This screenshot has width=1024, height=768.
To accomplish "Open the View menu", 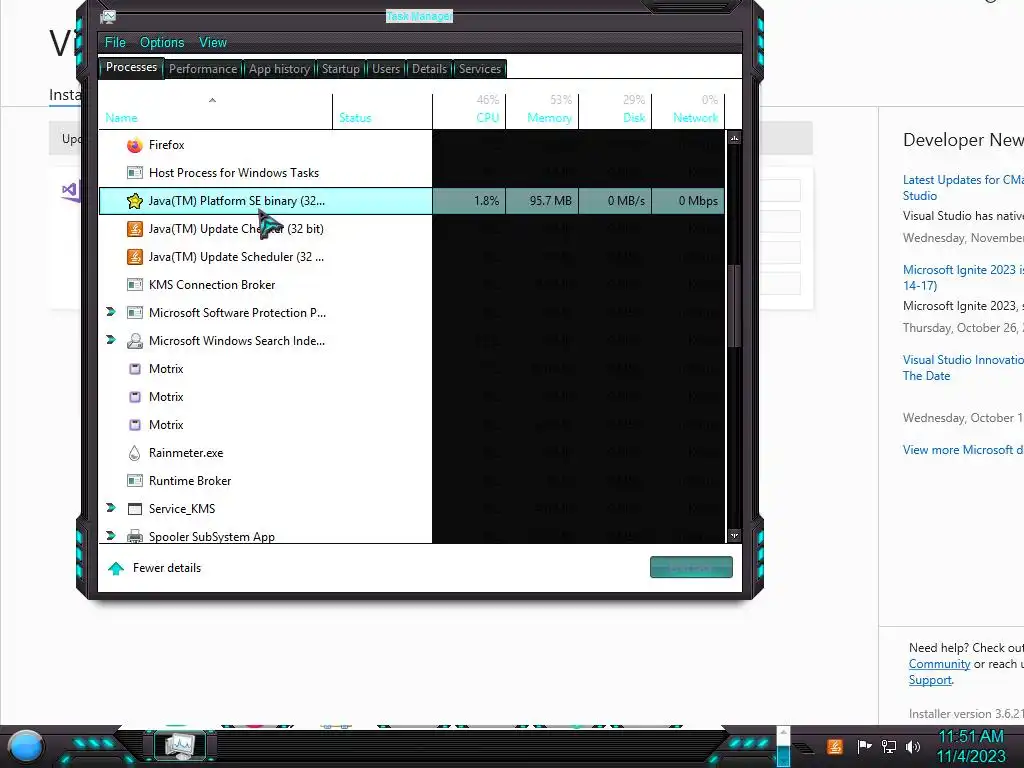I will click(213, 42).
